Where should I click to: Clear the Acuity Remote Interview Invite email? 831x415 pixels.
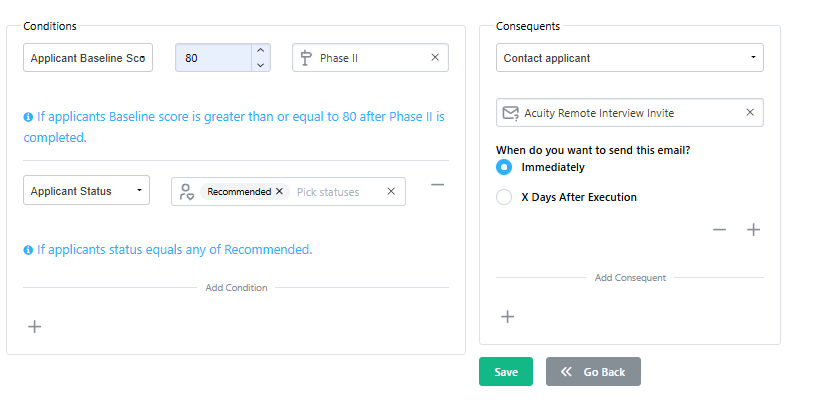click(750, 112)
